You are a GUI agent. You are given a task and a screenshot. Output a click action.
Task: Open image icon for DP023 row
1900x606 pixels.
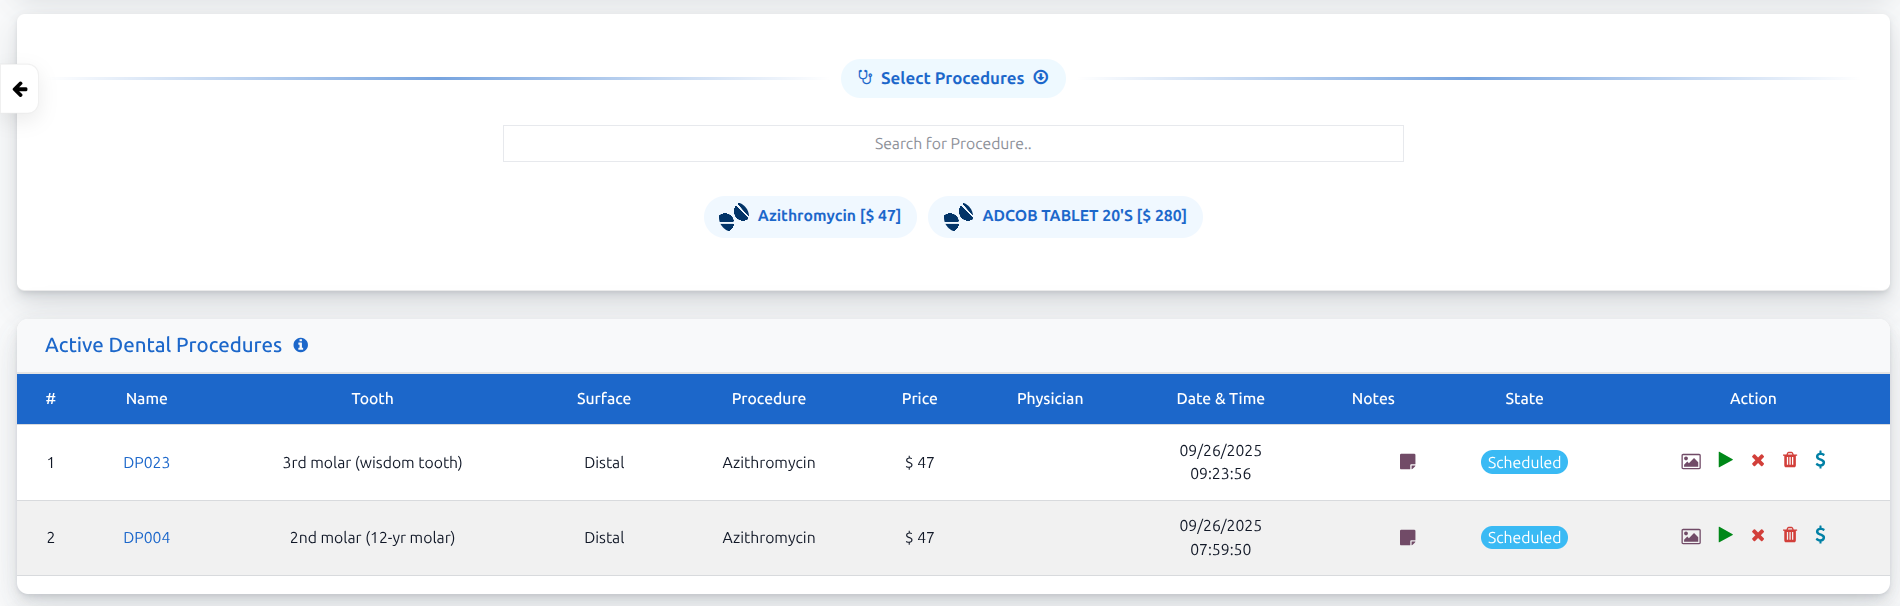click(x=1690, y=461)
